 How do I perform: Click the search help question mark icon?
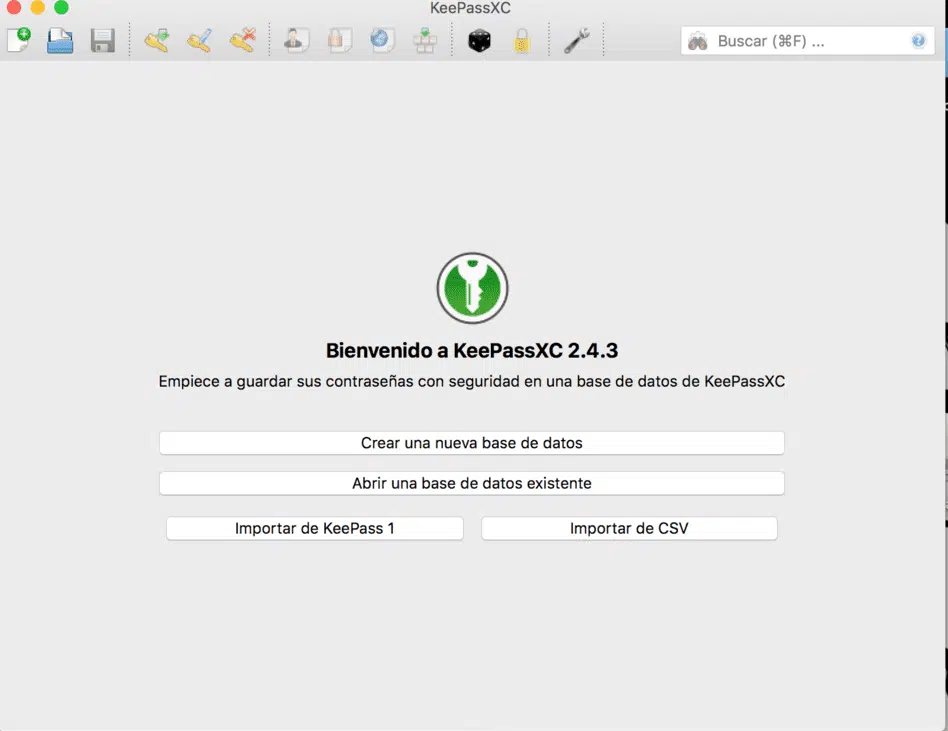coord(918,41)
